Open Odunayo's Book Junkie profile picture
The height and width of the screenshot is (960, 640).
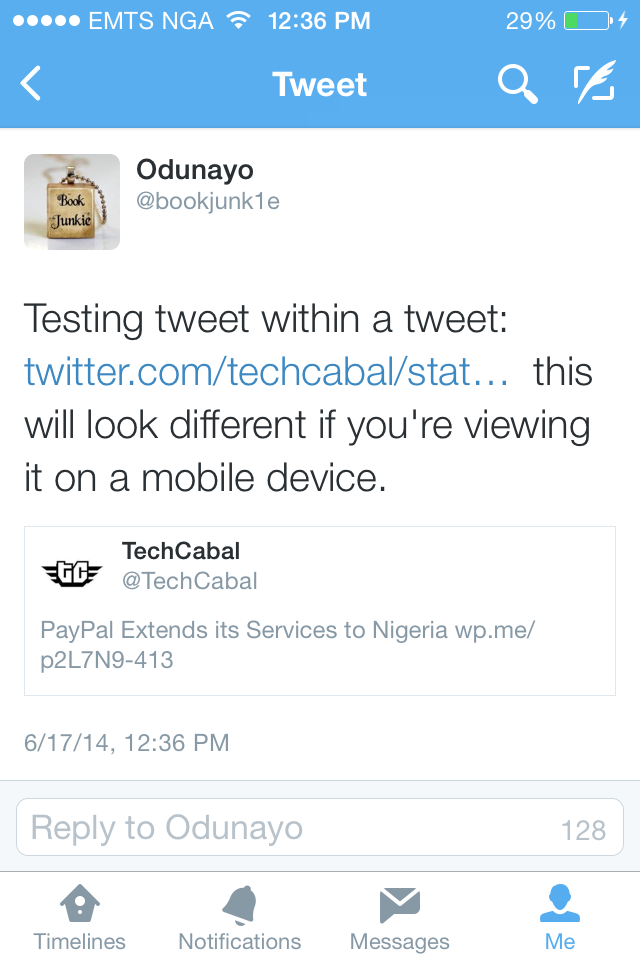pyautogui.click(x=72, y=202)
